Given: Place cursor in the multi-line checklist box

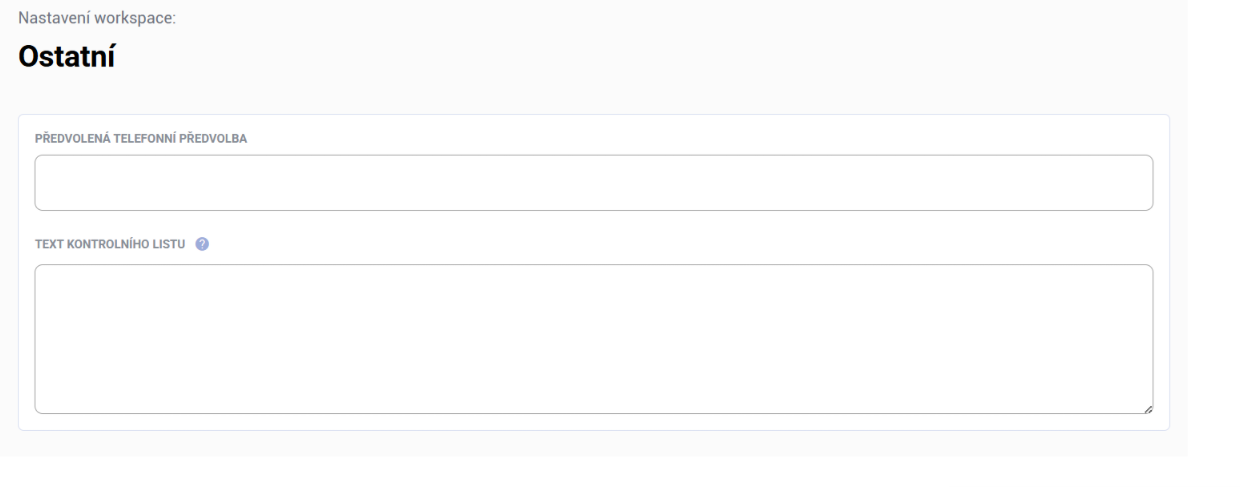Looking at the screenshot, I should 593,338.
